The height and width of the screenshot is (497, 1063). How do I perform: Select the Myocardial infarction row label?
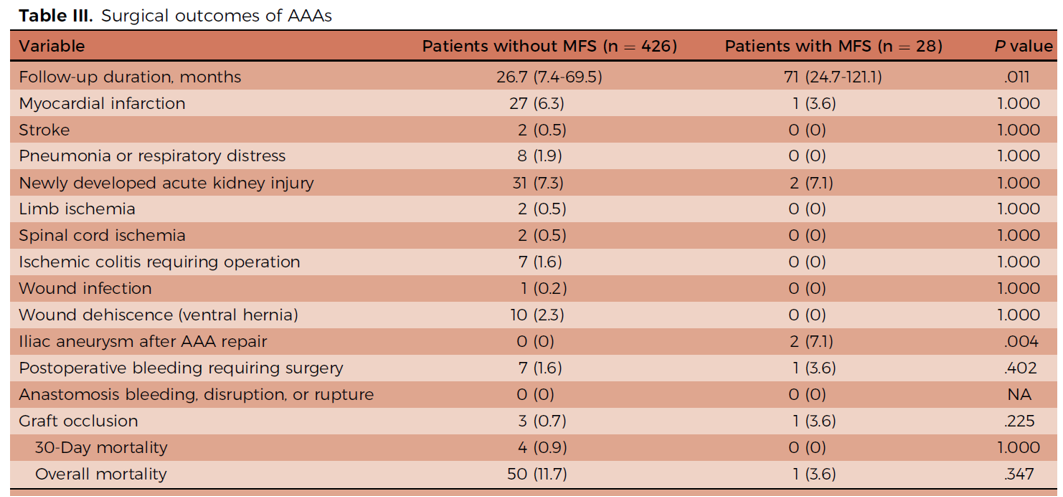(102, 103)
